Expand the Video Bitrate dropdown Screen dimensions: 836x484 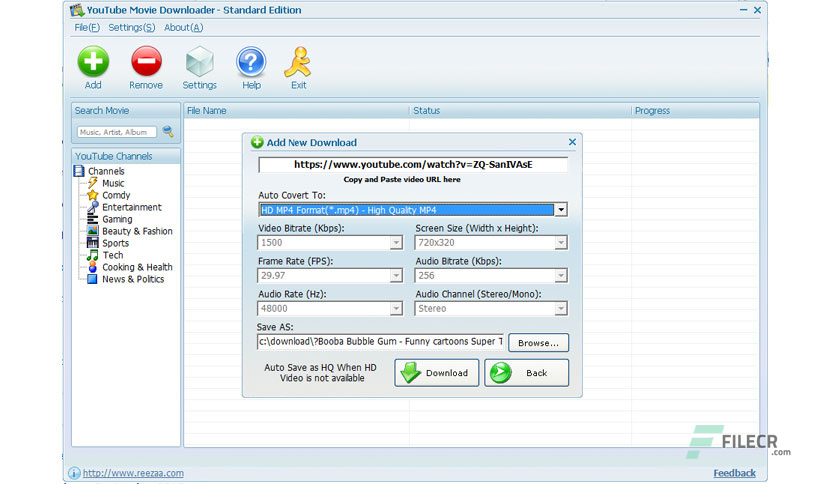tap(396, 243)
